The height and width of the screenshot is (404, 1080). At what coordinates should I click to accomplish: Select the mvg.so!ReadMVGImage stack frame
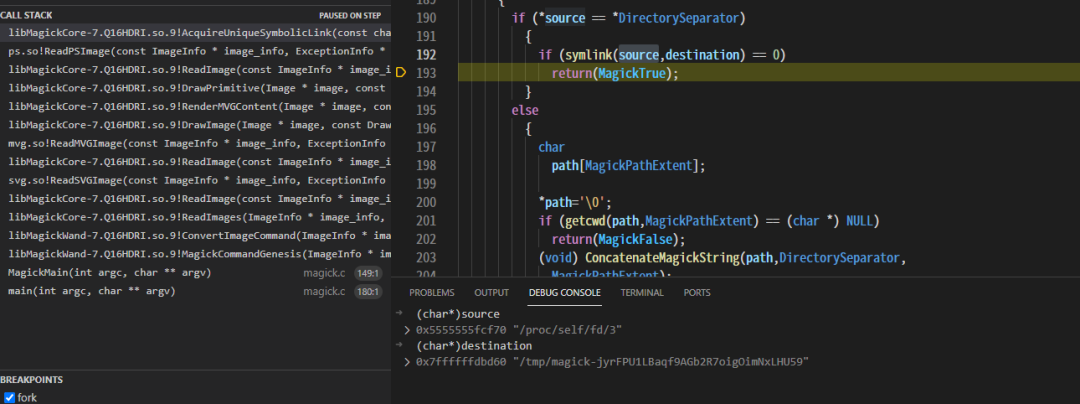[x=196, y=143]
